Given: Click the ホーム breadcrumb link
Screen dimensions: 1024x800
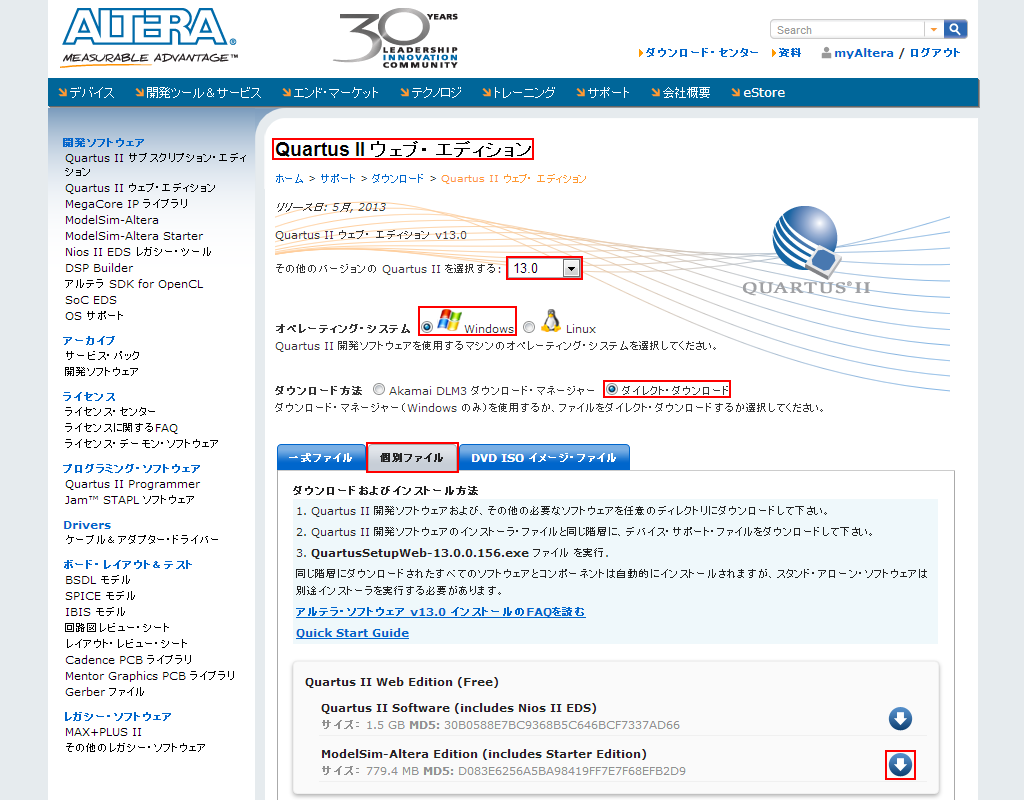Looking at the screenshot, I should pos(289,178).
